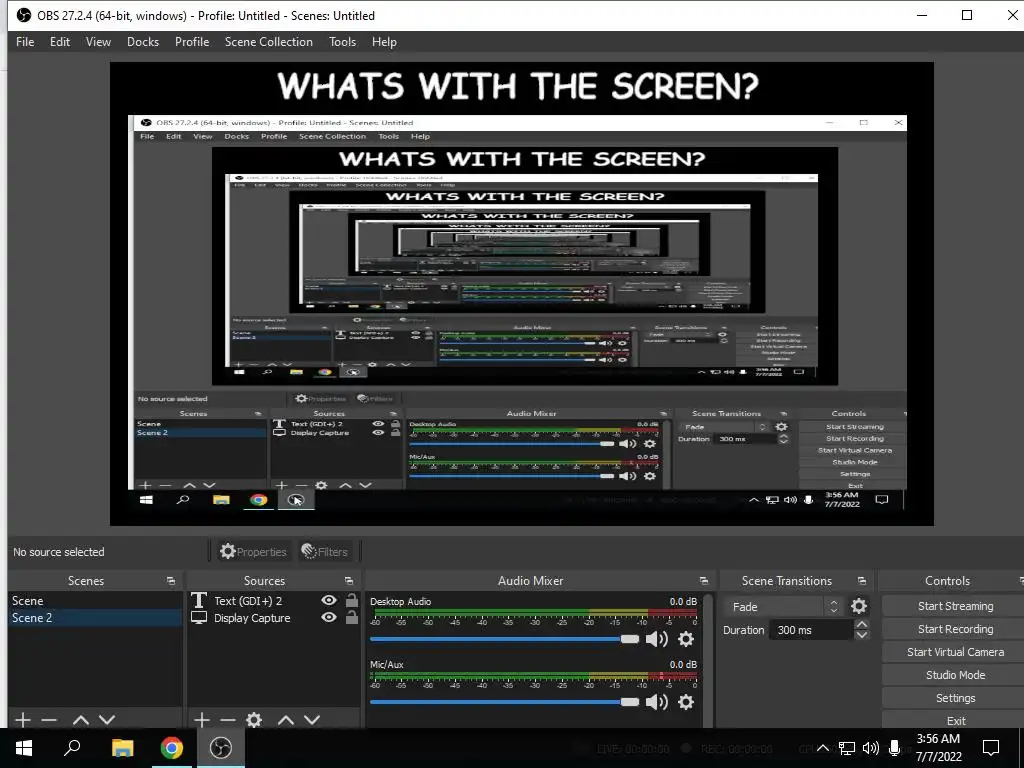This screenshot has height=768, width=1024.
Task: Click Start Recording
Action: (955, 629)
